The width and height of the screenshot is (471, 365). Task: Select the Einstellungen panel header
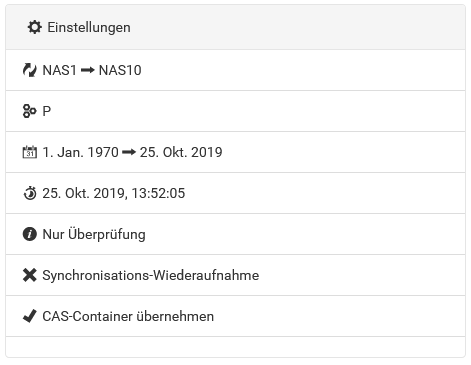[x=235, y=27]
